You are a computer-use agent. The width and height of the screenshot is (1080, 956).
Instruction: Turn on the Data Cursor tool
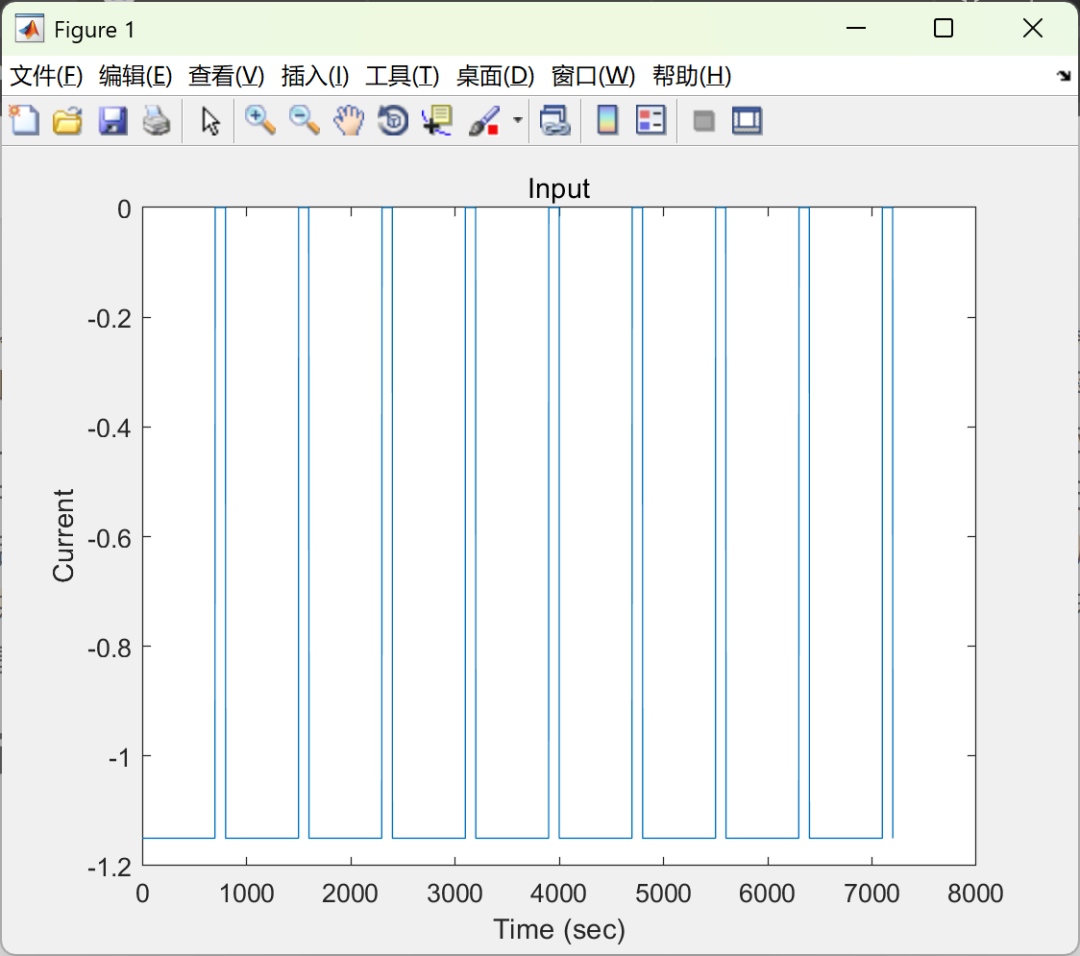pyautogui.click(x=435, y=120)
